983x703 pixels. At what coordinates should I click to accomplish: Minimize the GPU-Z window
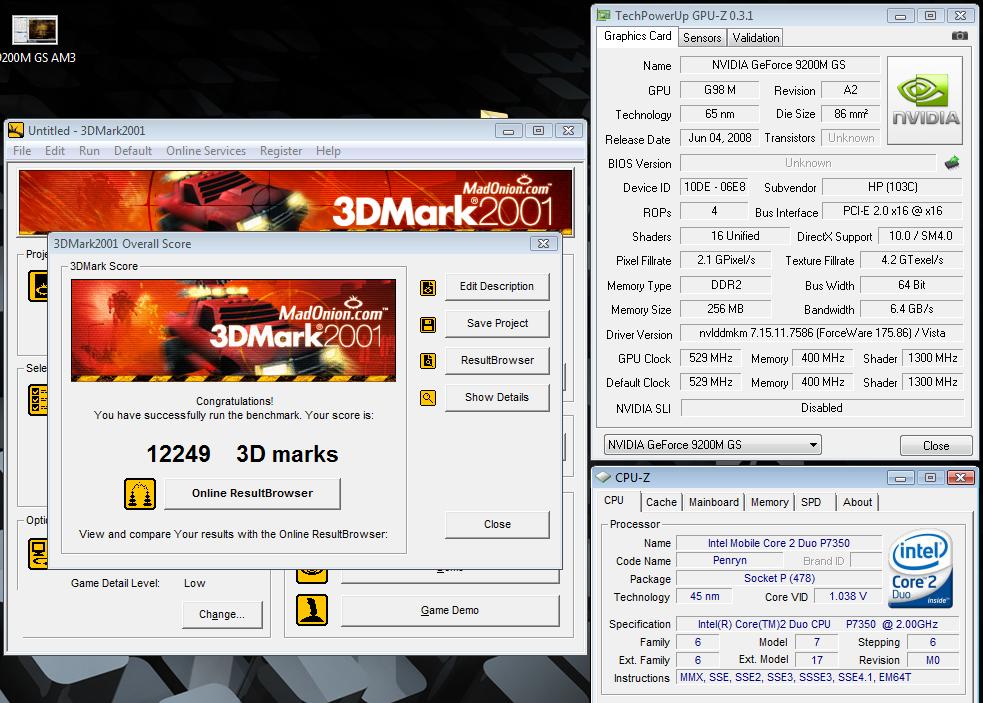[x=900, y=16]
